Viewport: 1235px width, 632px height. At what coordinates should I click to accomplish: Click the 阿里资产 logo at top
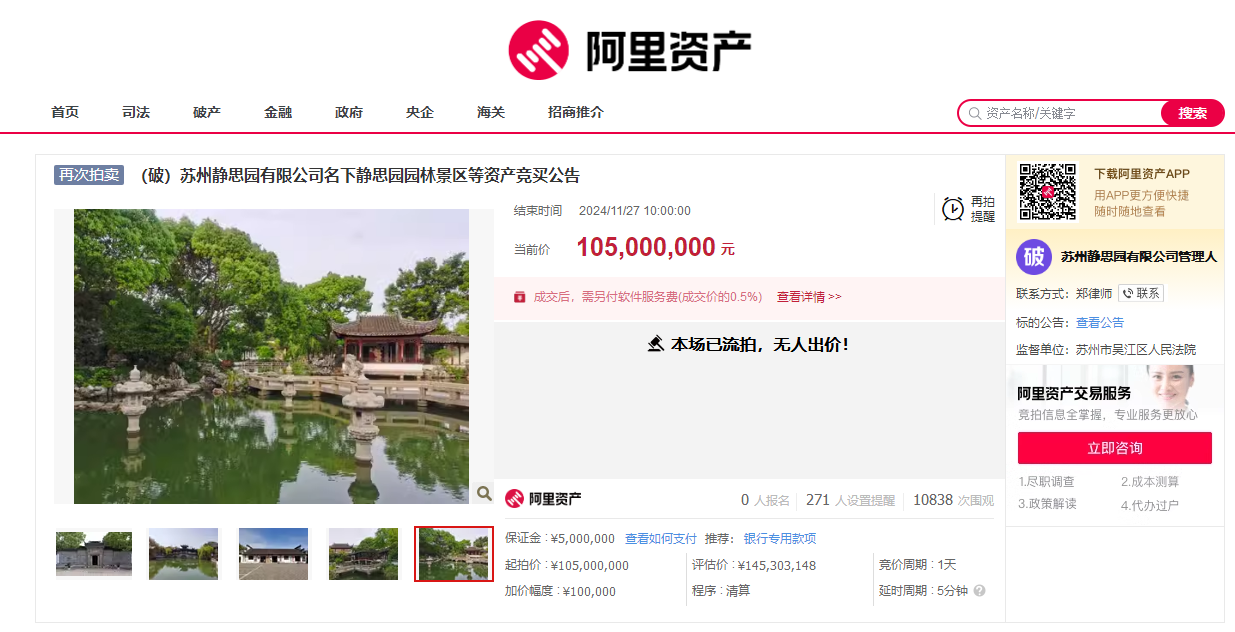coord(629,50)
